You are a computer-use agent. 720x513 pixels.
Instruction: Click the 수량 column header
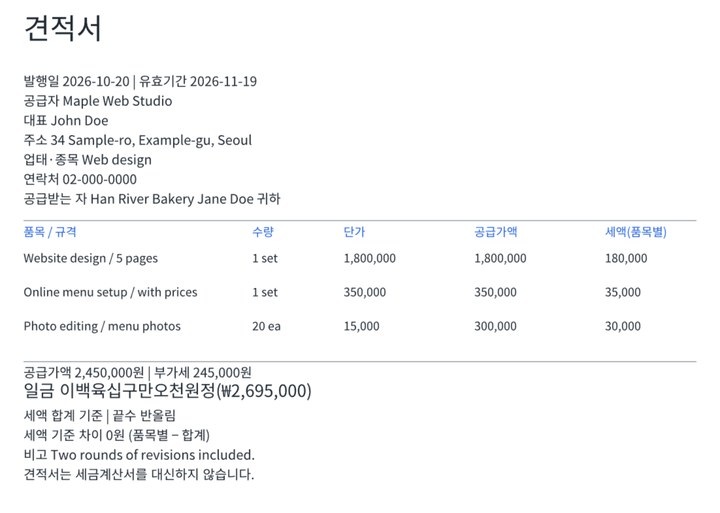tap(263, 231)
